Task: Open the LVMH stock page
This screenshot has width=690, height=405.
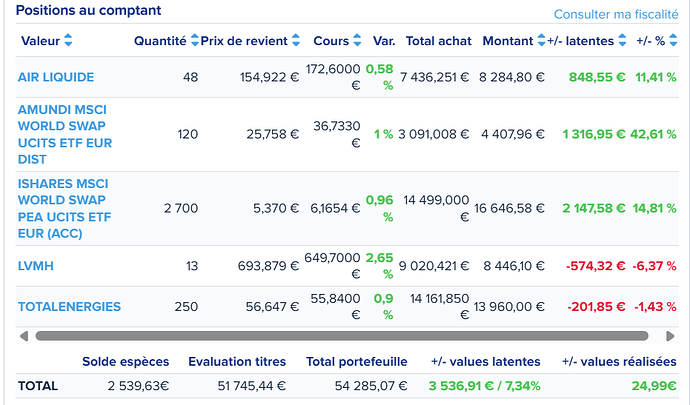Action: tap(34, 265)
